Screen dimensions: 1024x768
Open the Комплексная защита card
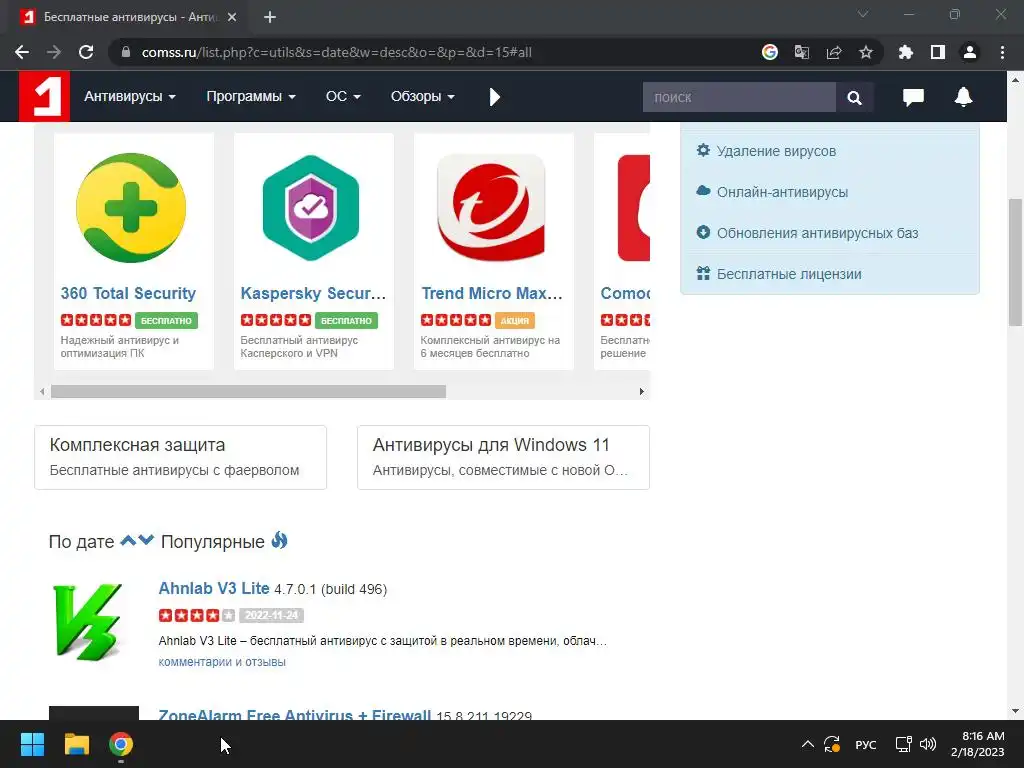[180, 457]
